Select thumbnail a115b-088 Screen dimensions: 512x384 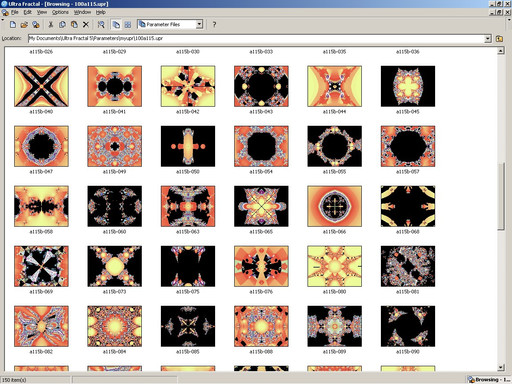click(261, 326)
